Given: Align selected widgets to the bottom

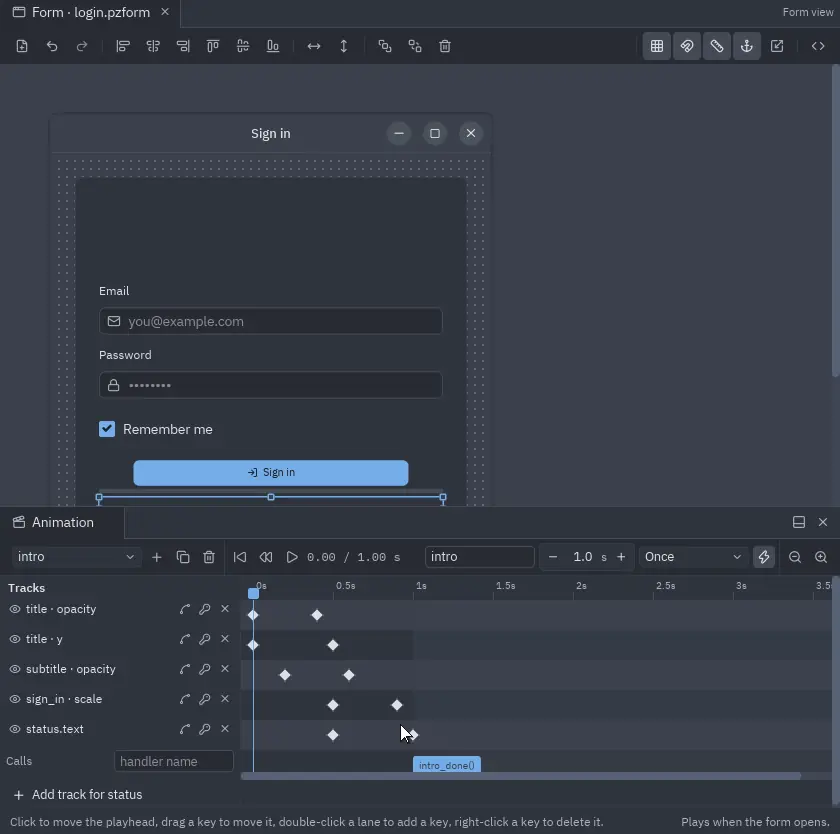Looking at the screenshot, I should point(273,46).
